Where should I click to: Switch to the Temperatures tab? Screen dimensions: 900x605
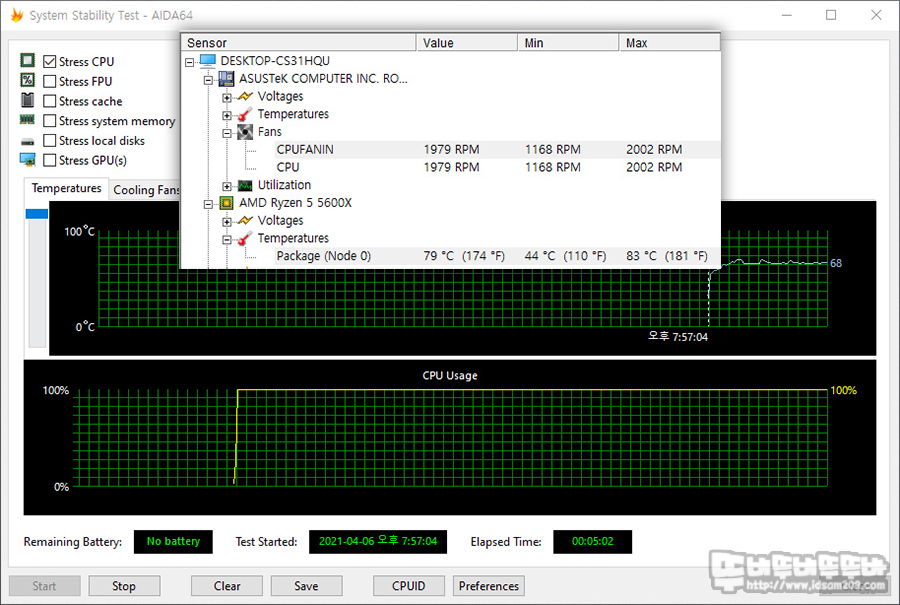(66, 189)
